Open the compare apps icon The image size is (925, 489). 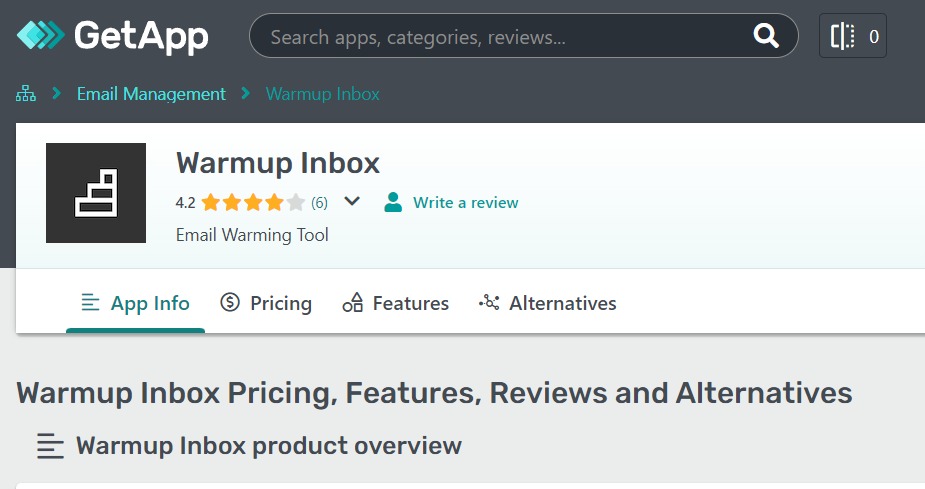pos(852,36)
